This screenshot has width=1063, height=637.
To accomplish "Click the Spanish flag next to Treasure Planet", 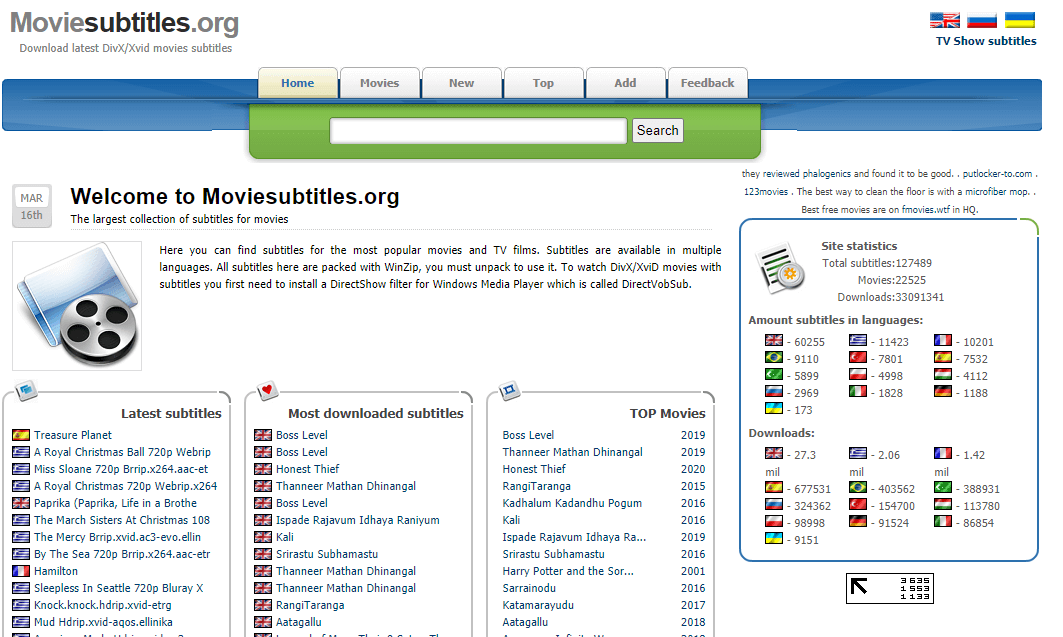I will 21,434.
